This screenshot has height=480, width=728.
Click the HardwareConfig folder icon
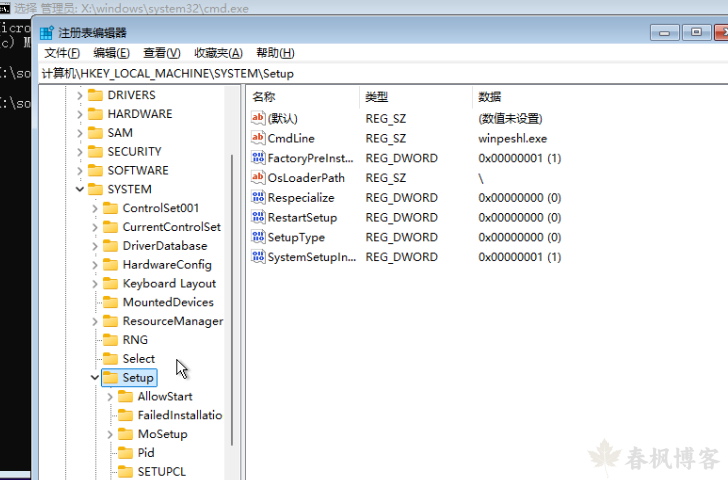[110, 265]
